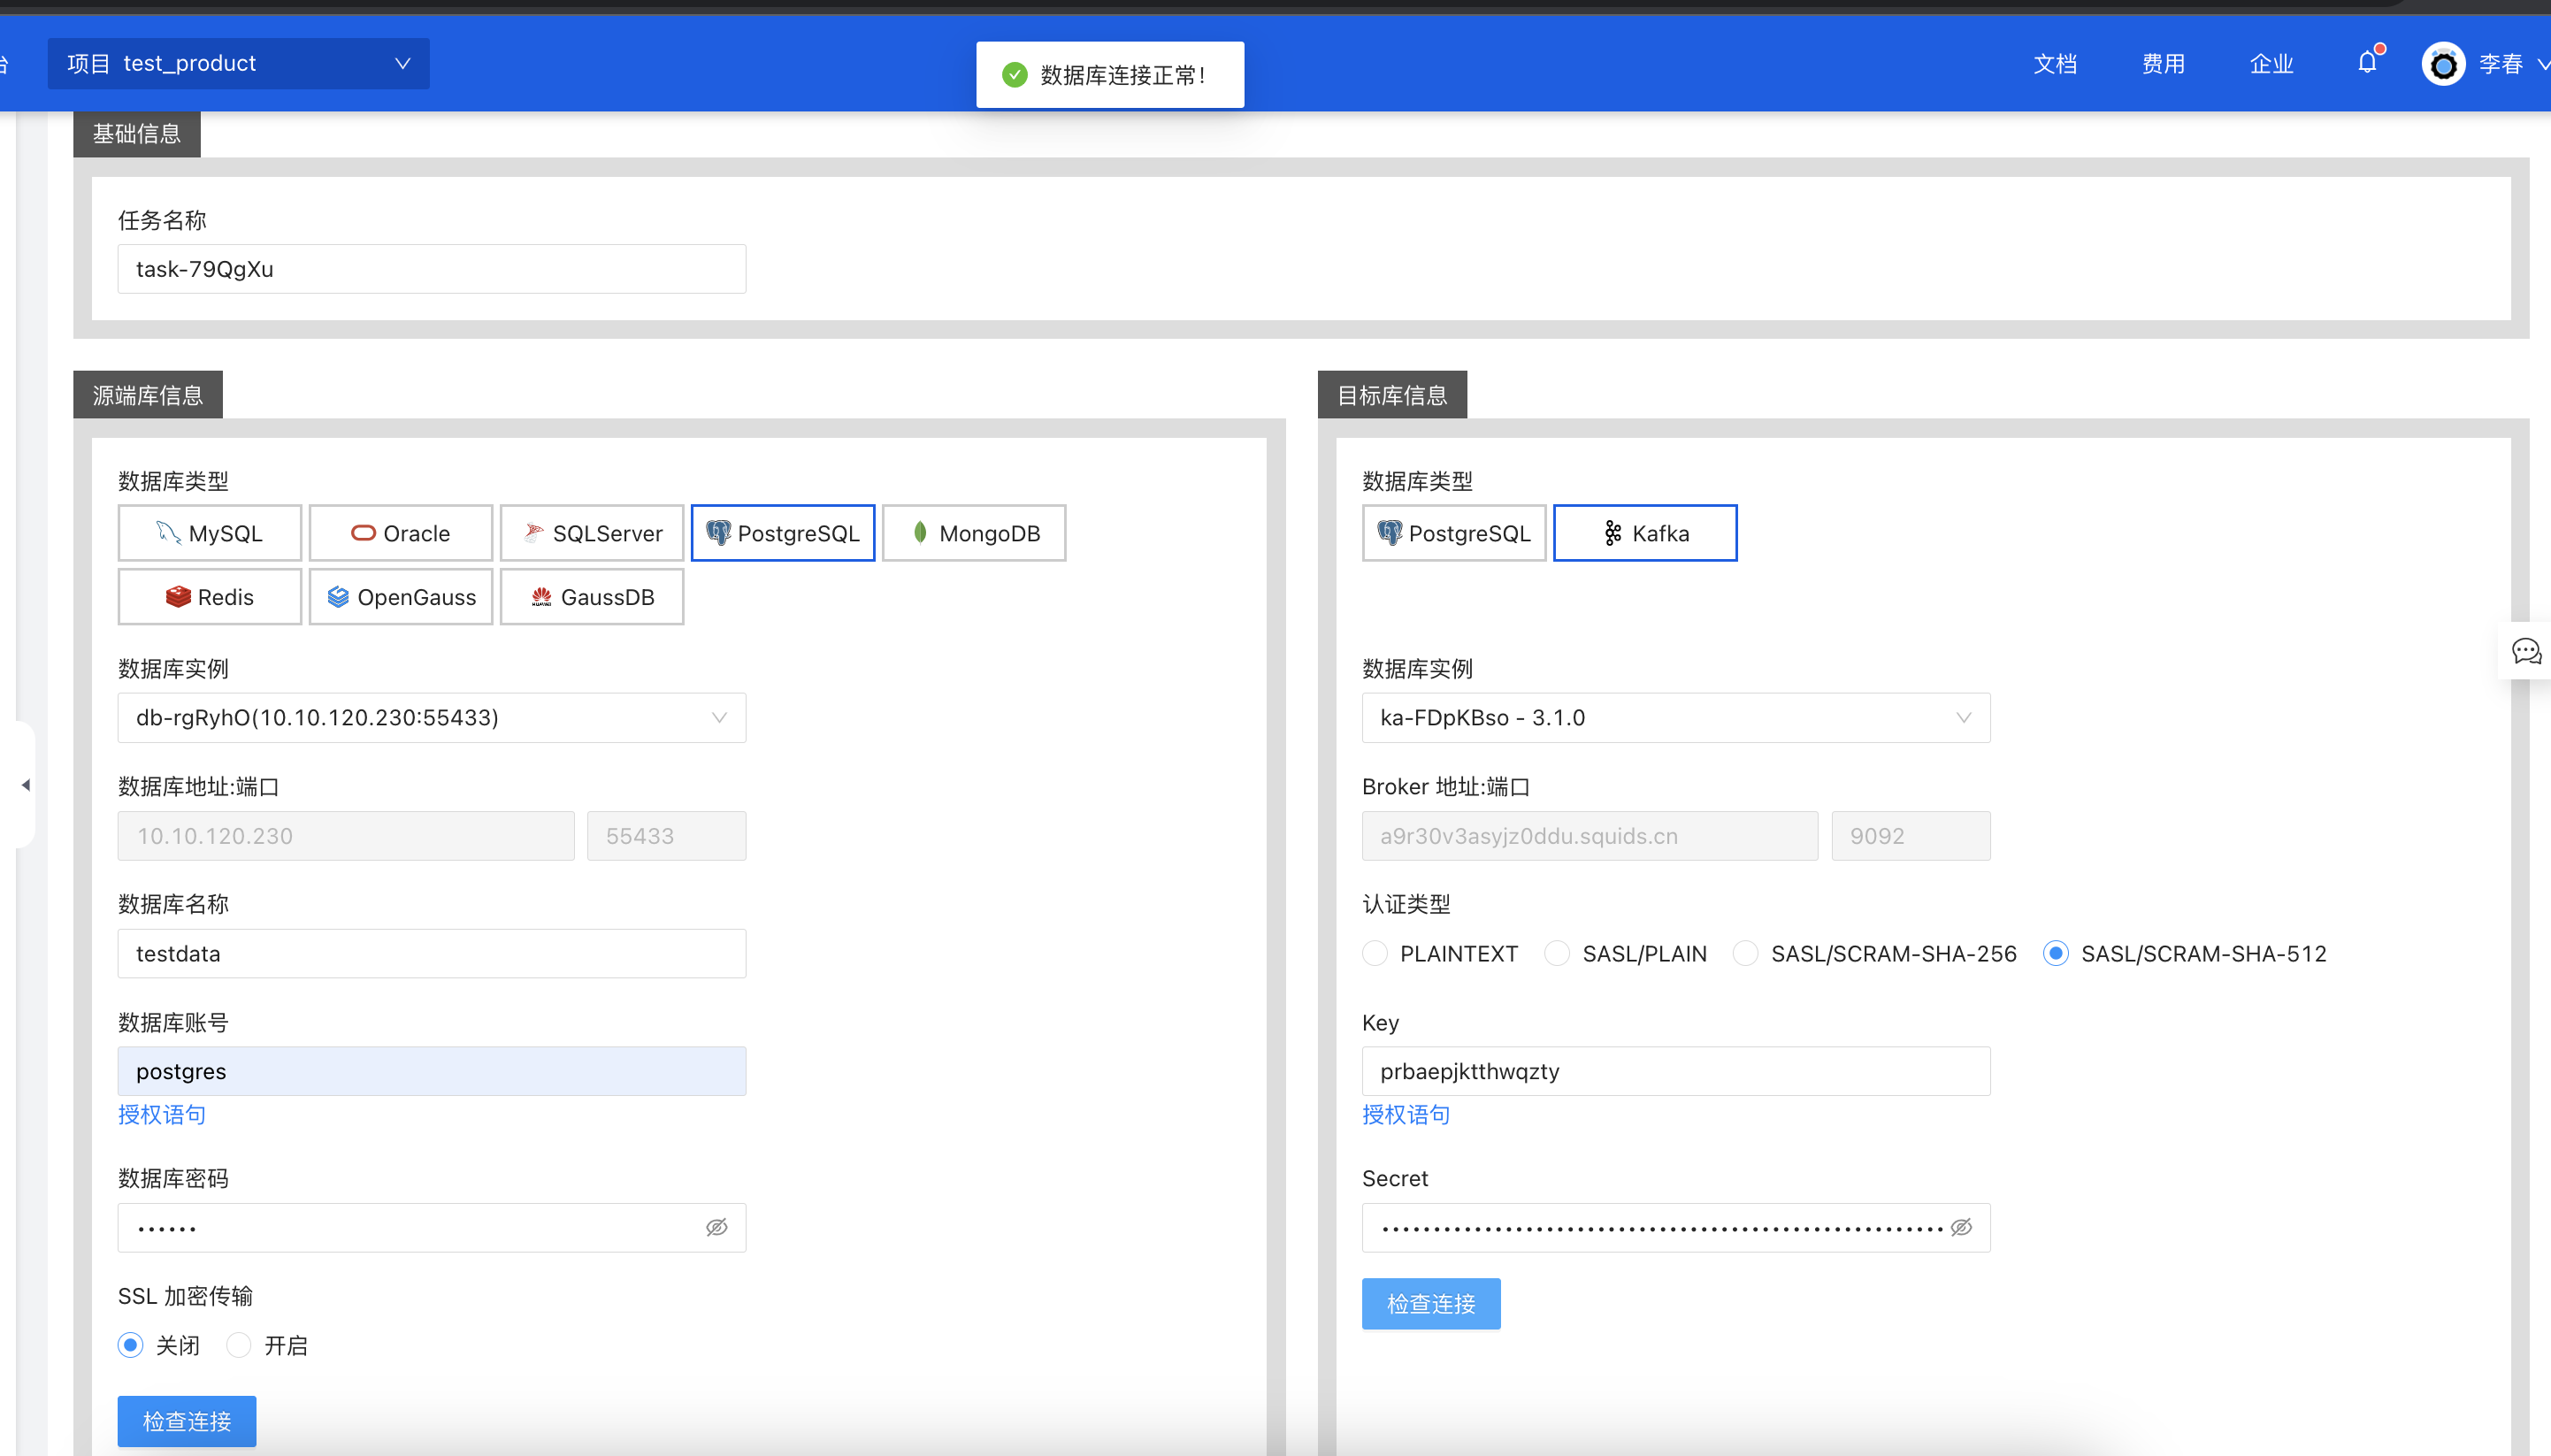Reveal the Kafka Secret value
Screen dimensions: 2551x1456
pos(1960,1227)
